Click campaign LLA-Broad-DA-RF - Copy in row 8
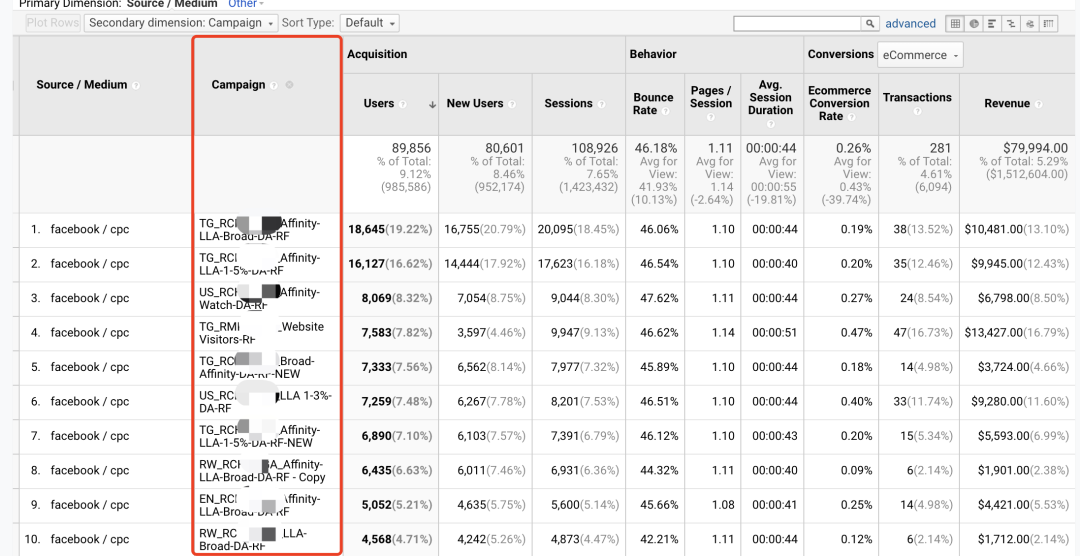 (x=262, y=471)
